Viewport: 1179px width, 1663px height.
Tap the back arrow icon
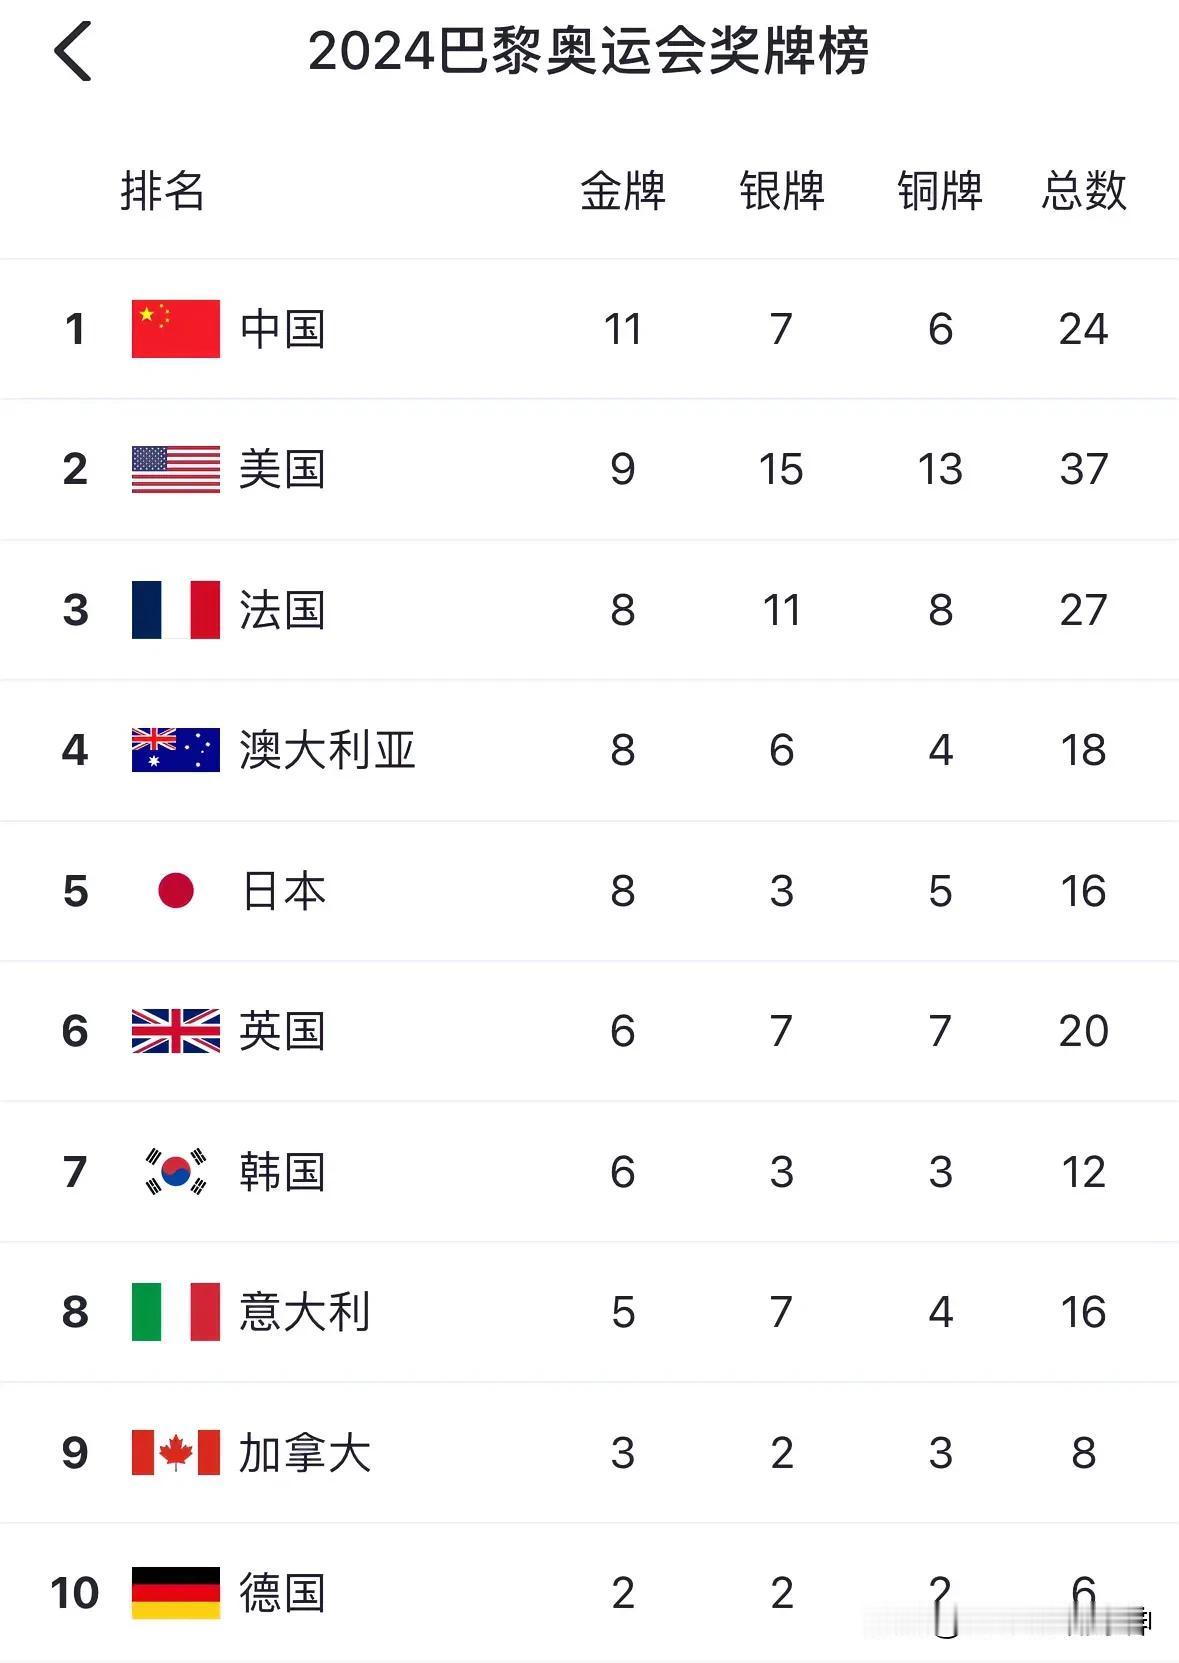coord(73,51)
